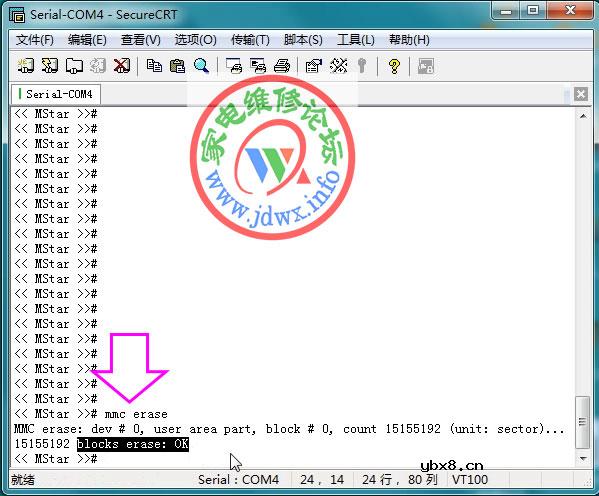
Task: Click the Connect toolbar icon
Action: [x=26, y=66]
